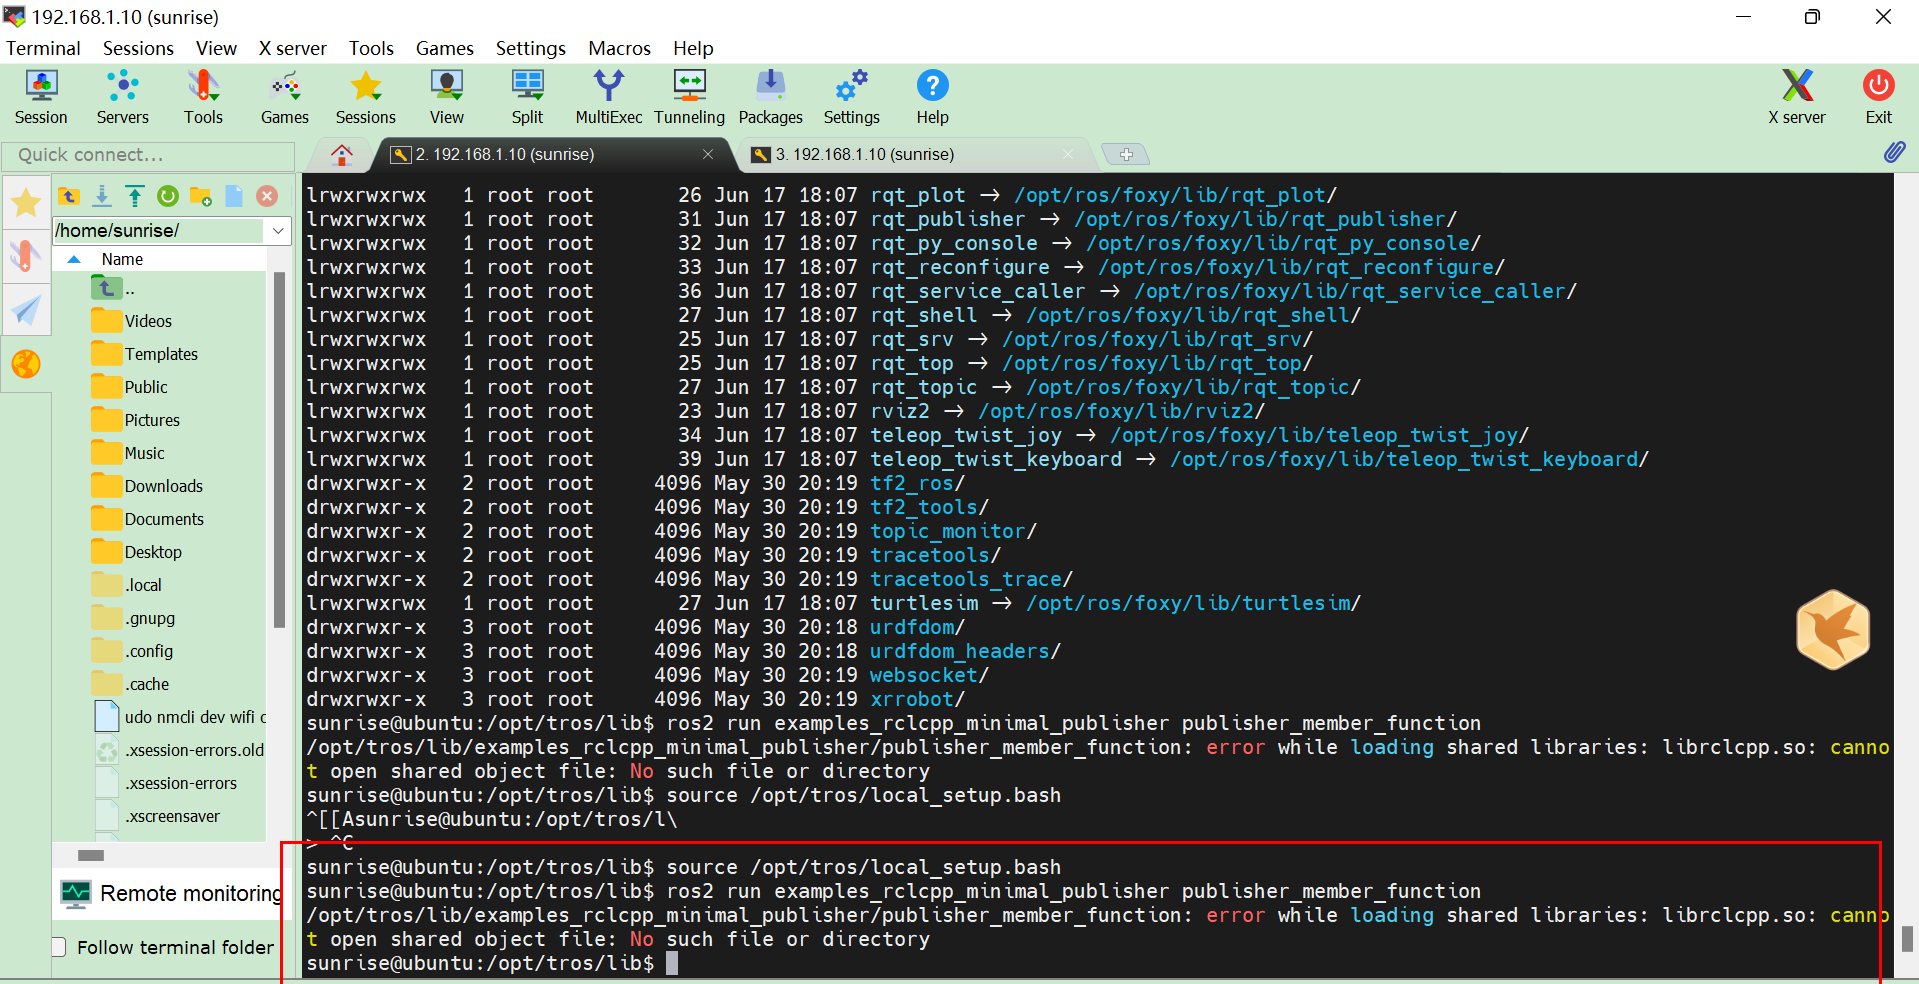This screenshot has height=984, width=1919.
Task: Click the SFTP download arrow icon
Action: 102,196
